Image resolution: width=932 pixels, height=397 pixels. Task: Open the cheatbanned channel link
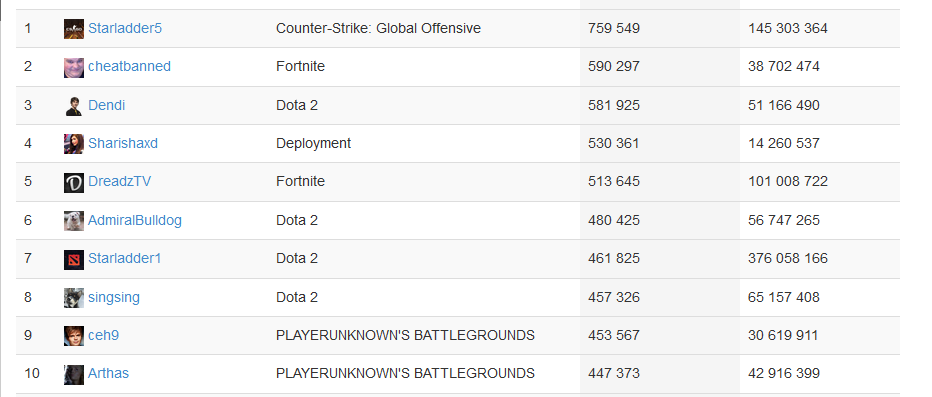[130, 66]
